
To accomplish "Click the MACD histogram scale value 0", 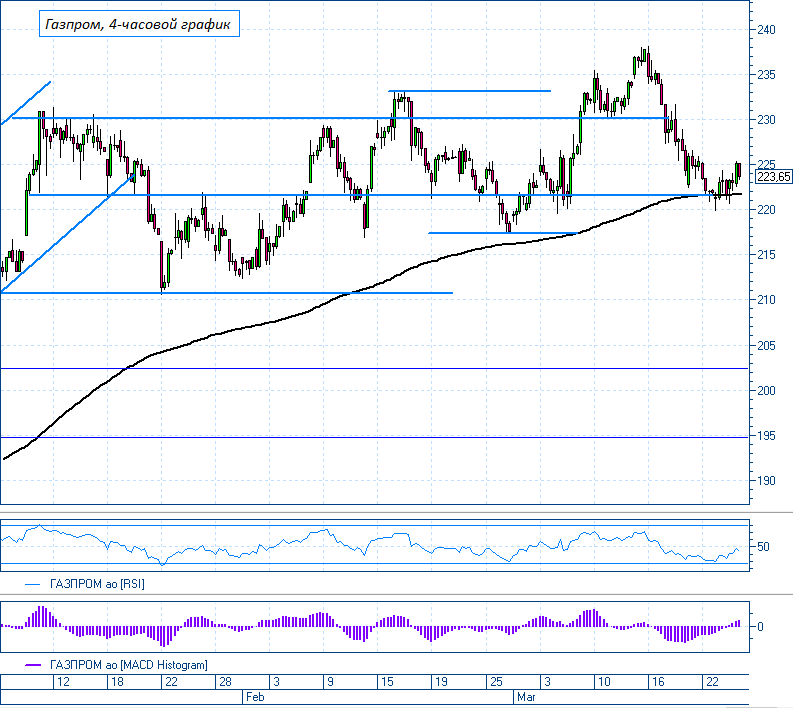I will point(760,627).
